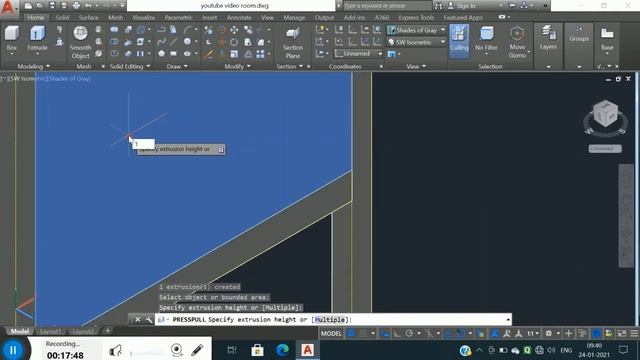Open Microsoft Edge from the taskbar
This screenshot has height=360, width=640.
tap(282, 350)
